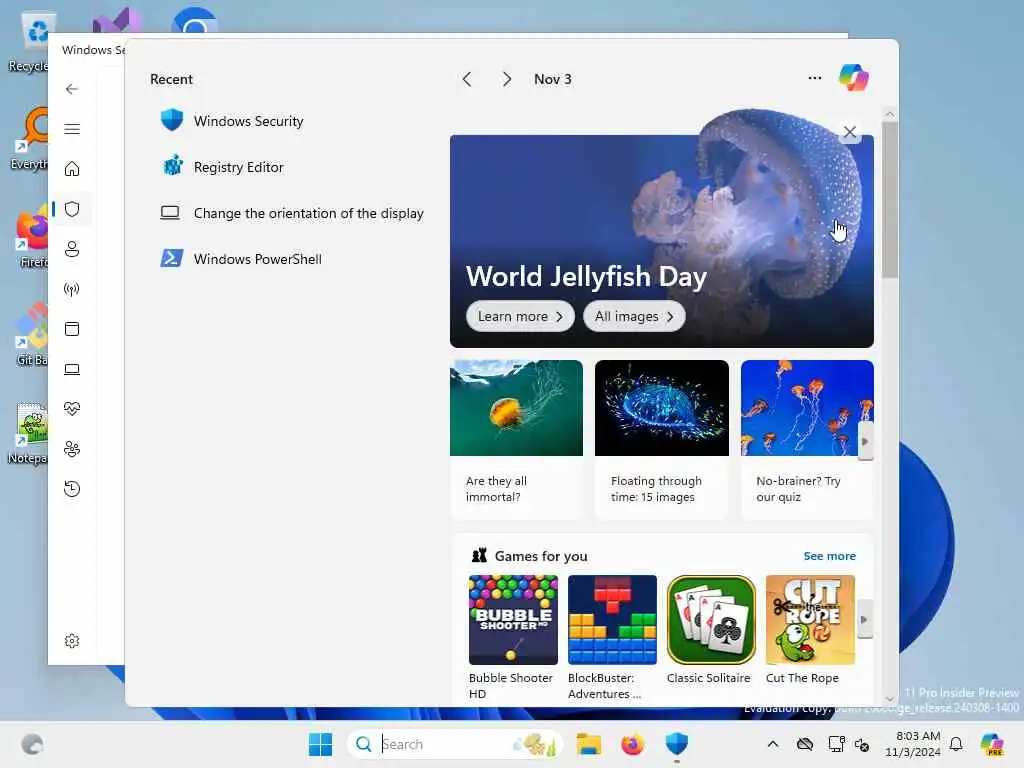Click back arrow in Windows Security window
This screenshot has height=768, width=1024.
point(72,89)
